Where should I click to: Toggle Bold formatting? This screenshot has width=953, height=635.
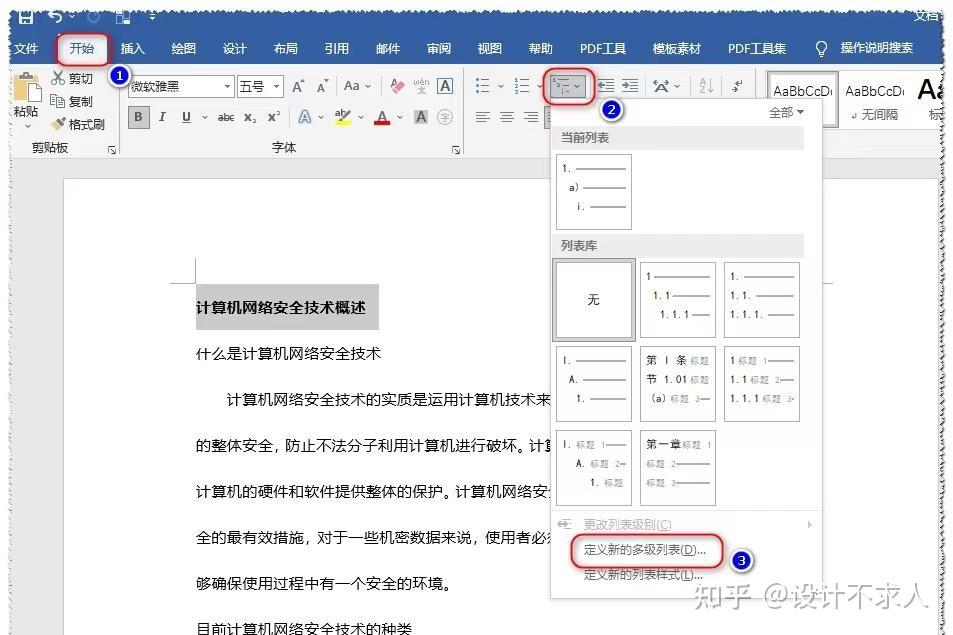(x=139, y=117)
